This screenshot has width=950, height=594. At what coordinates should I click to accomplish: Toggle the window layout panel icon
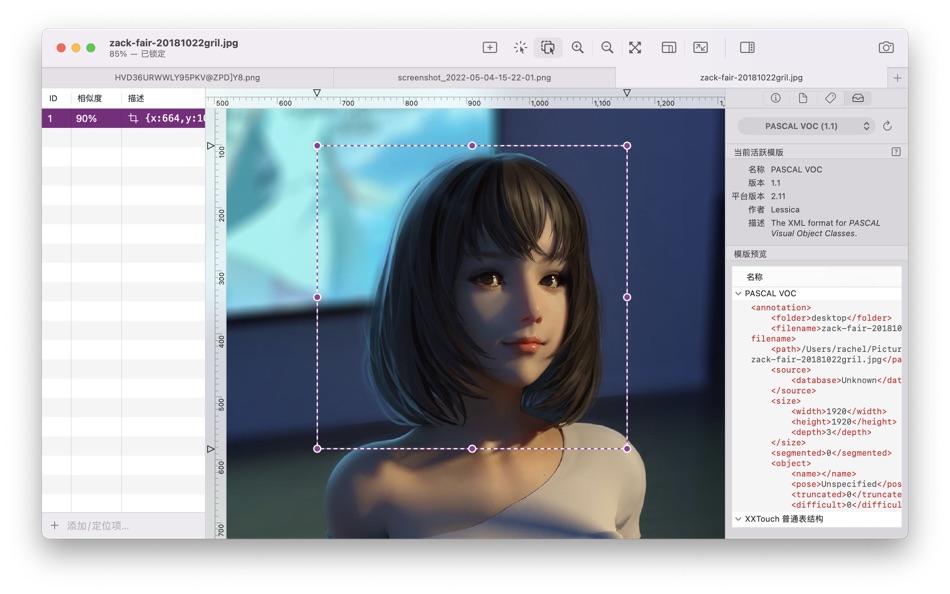669,47
